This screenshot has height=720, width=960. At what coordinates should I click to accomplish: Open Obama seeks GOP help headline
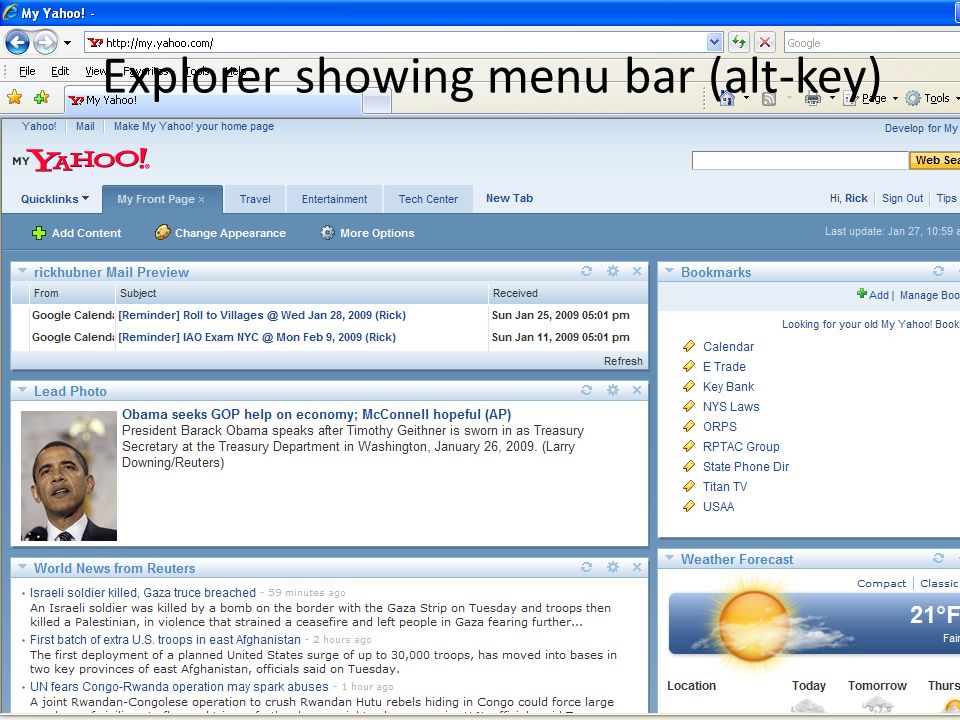317,414
